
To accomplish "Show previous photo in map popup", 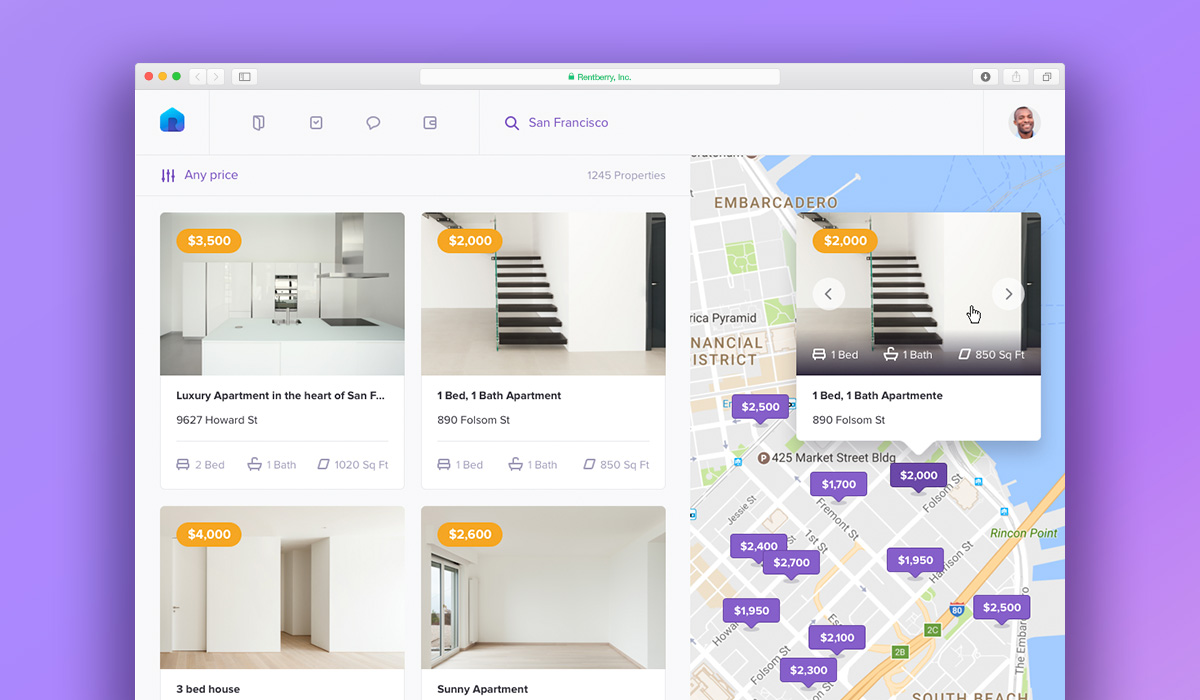I will pos(828,294).
